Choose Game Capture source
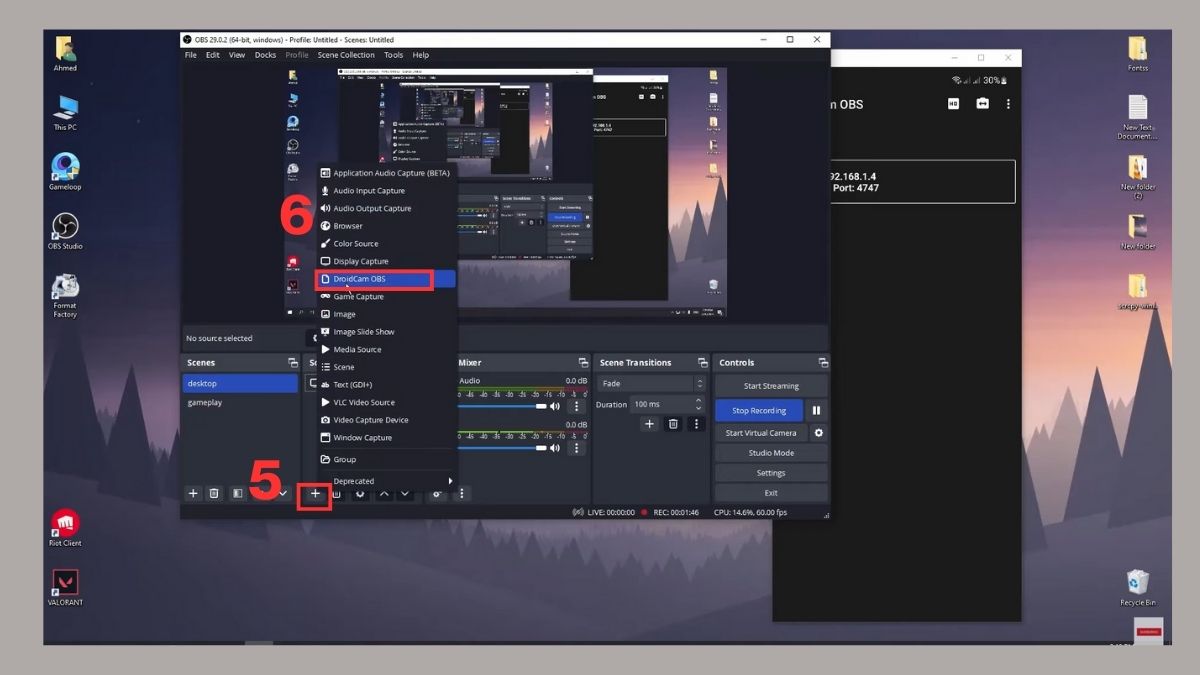 click(x=387, y=296)
